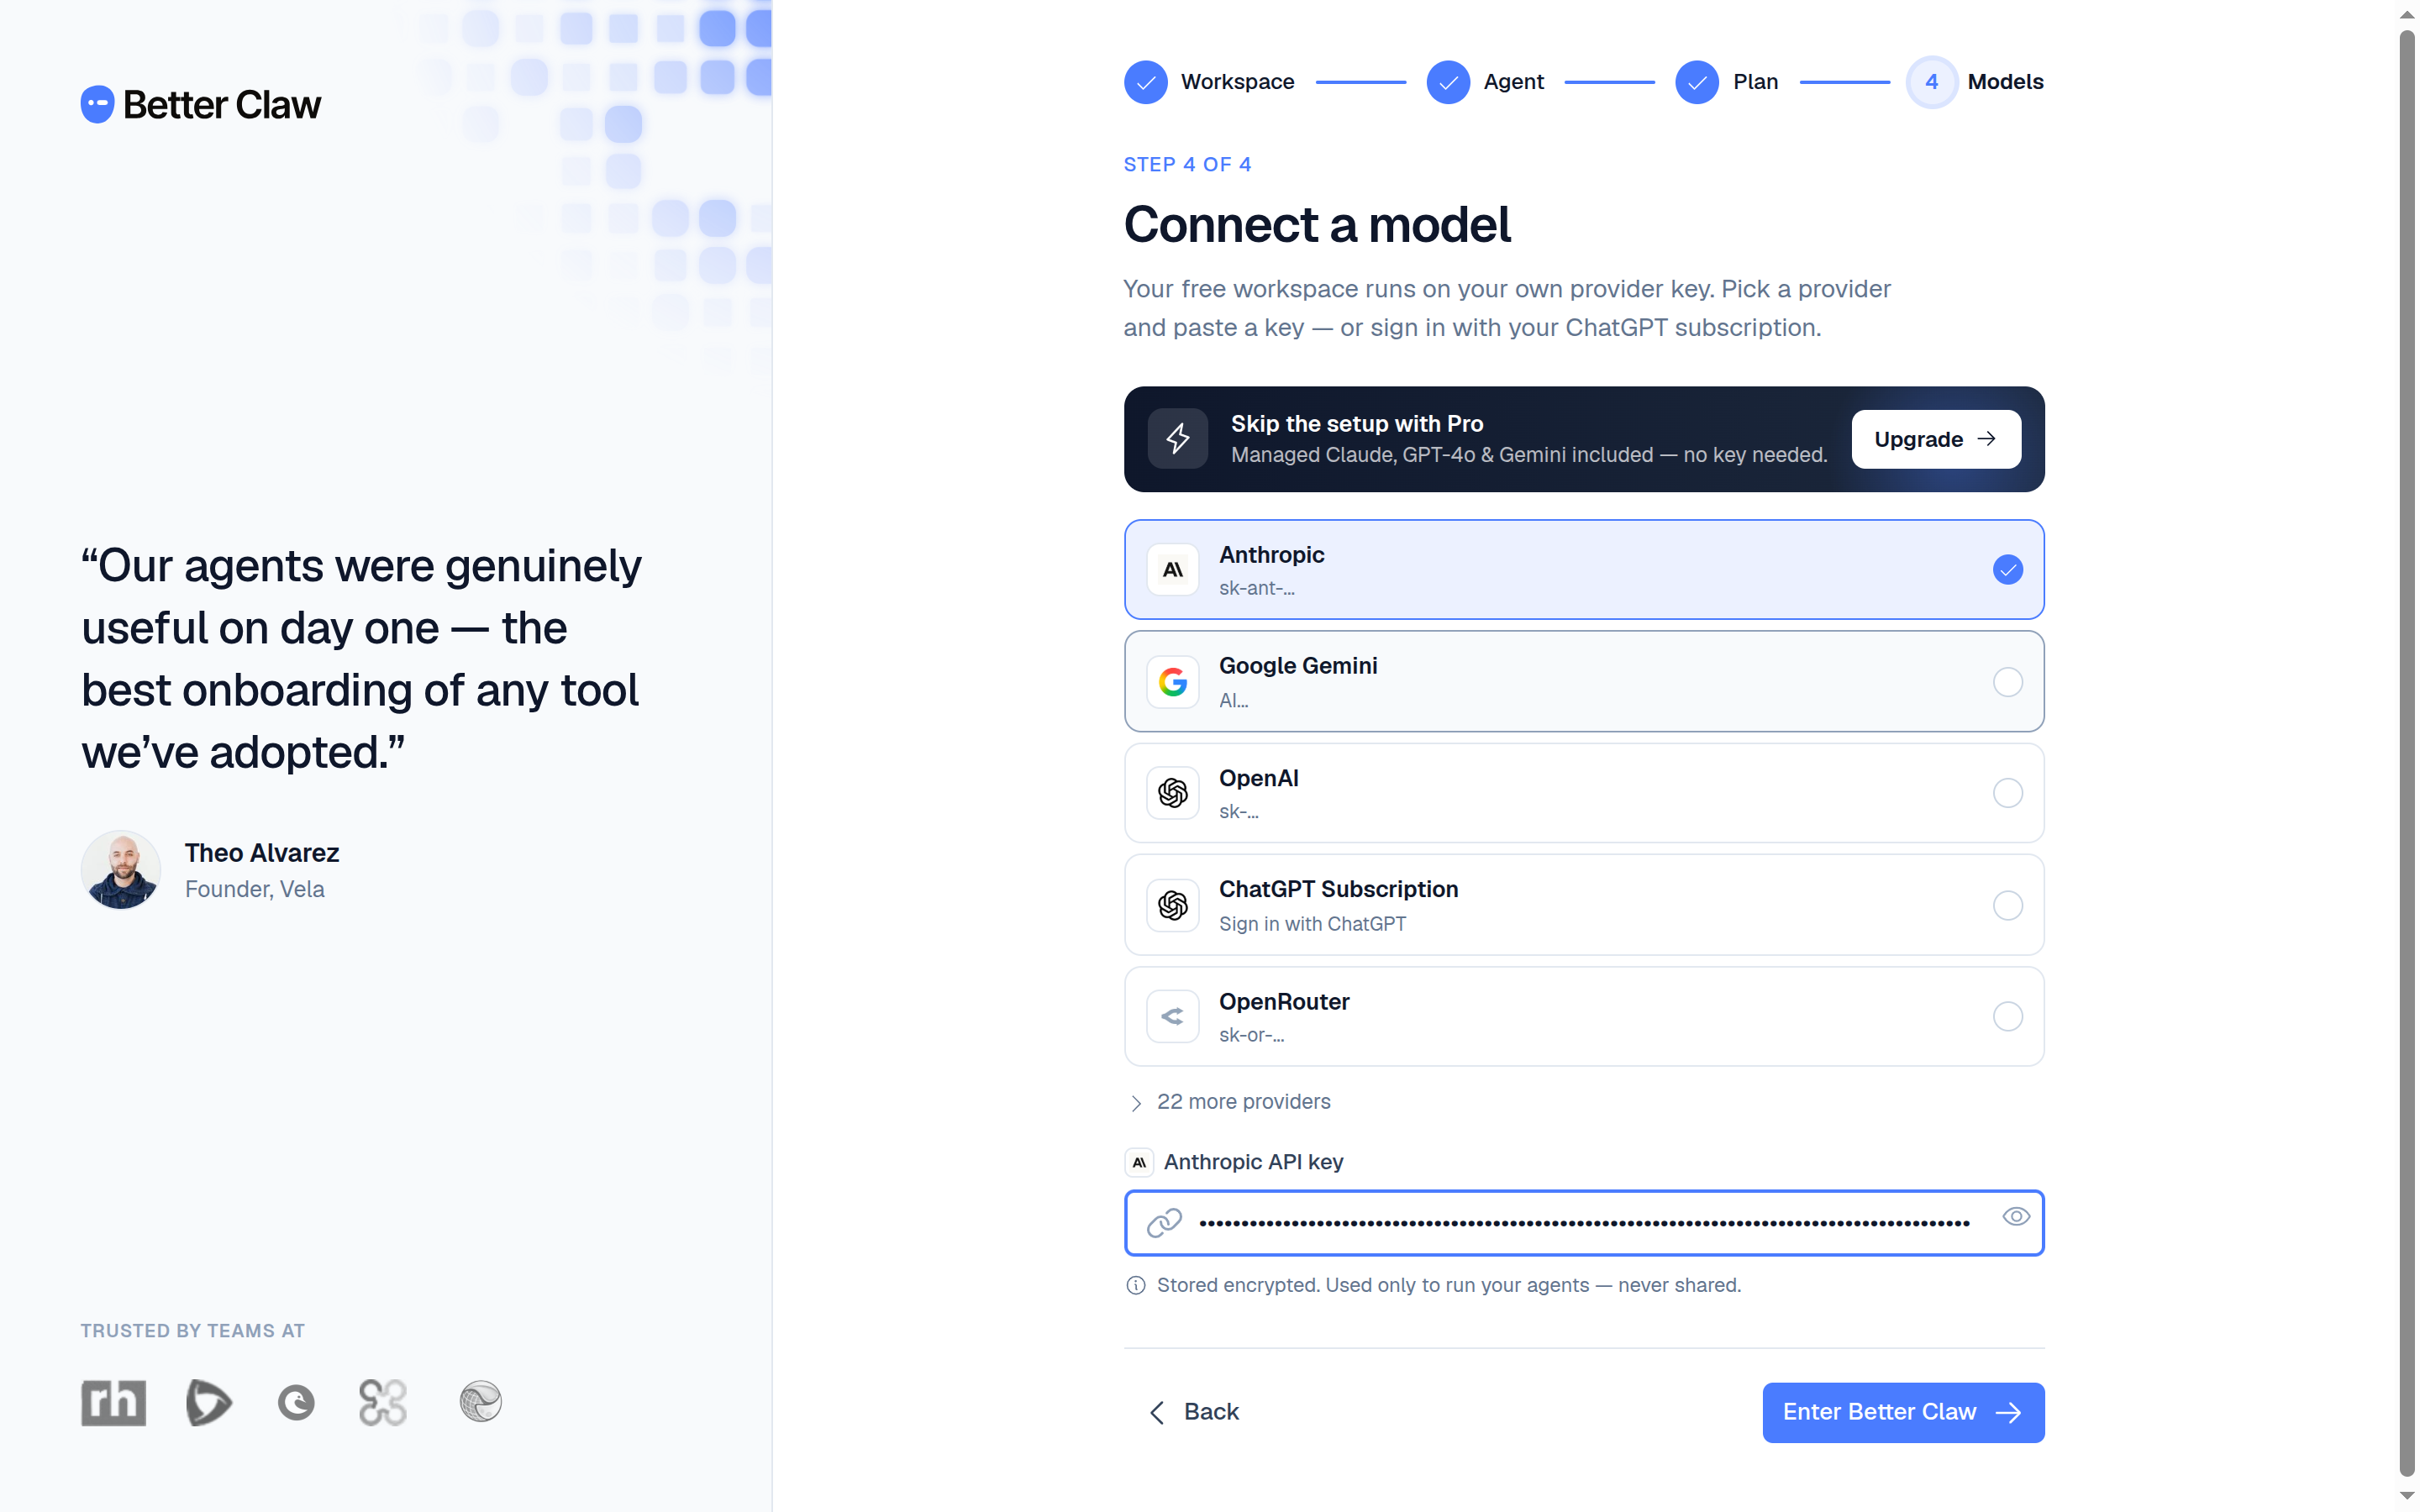Click the 'sk-...' hint under OpenAI
Screen dimensions: 2420x1512
(1238, 812)
